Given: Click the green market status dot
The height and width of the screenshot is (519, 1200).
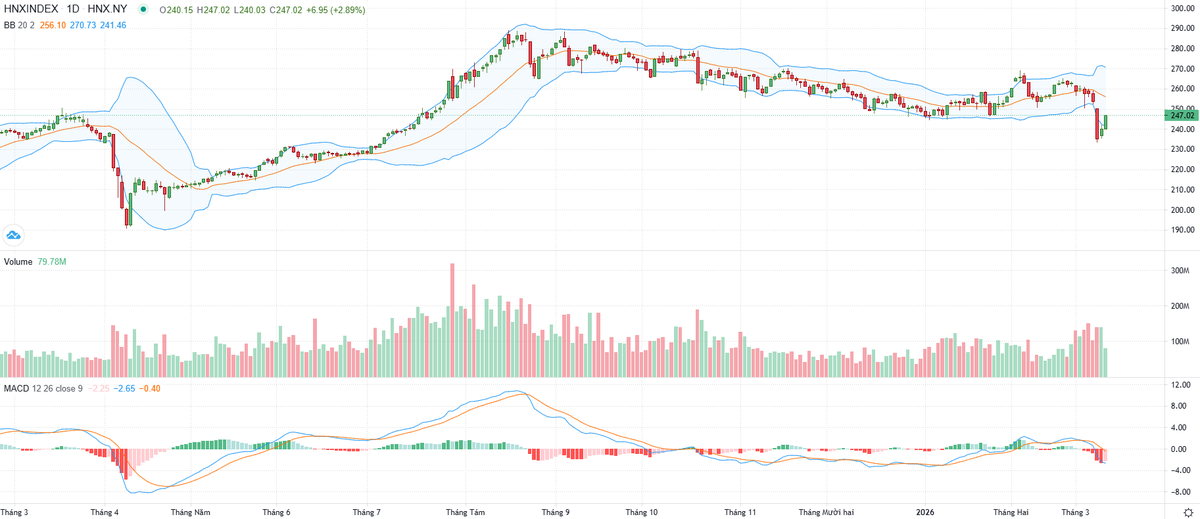Looking at the screenshot, I should 142,9.
